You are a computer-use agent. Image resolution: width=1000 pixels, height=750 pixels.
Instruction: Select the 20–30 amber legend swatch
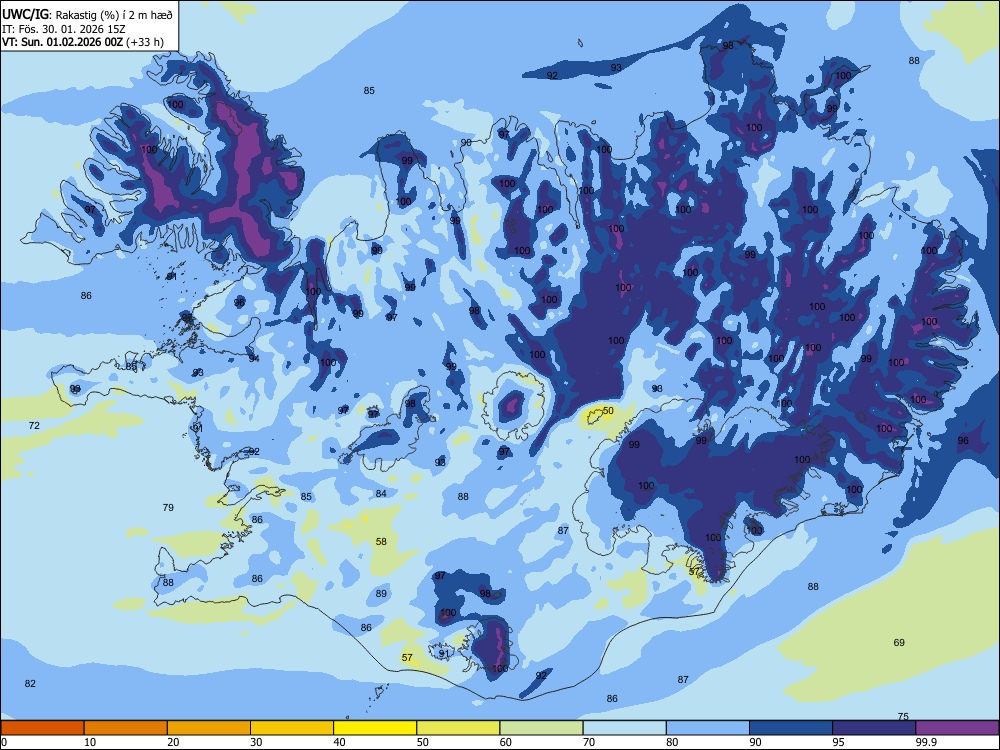pyautogui.click(x=209, y=728)
